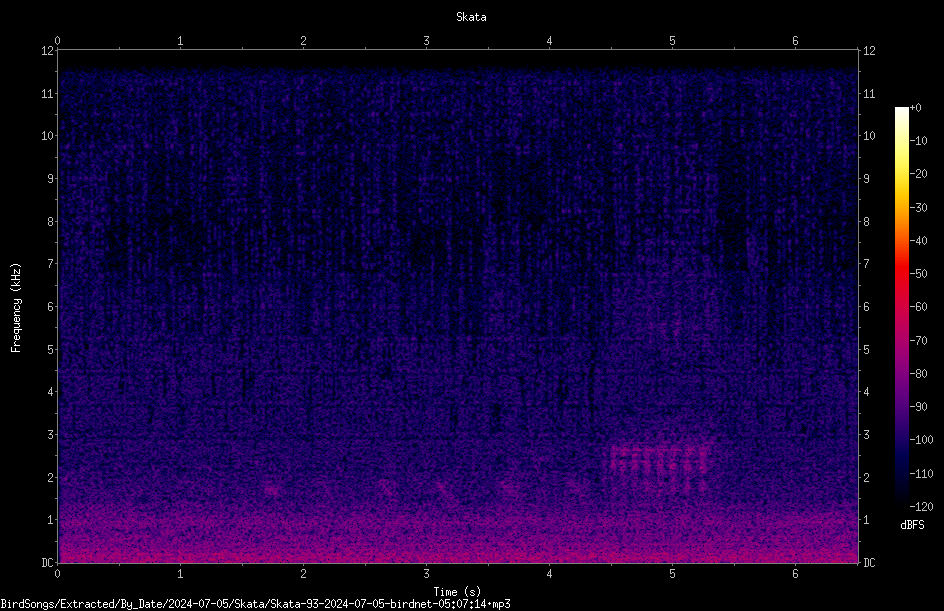
Task: Click the "-40" value on the color scale
Action: pyautogui.click(x=918, y=241)
